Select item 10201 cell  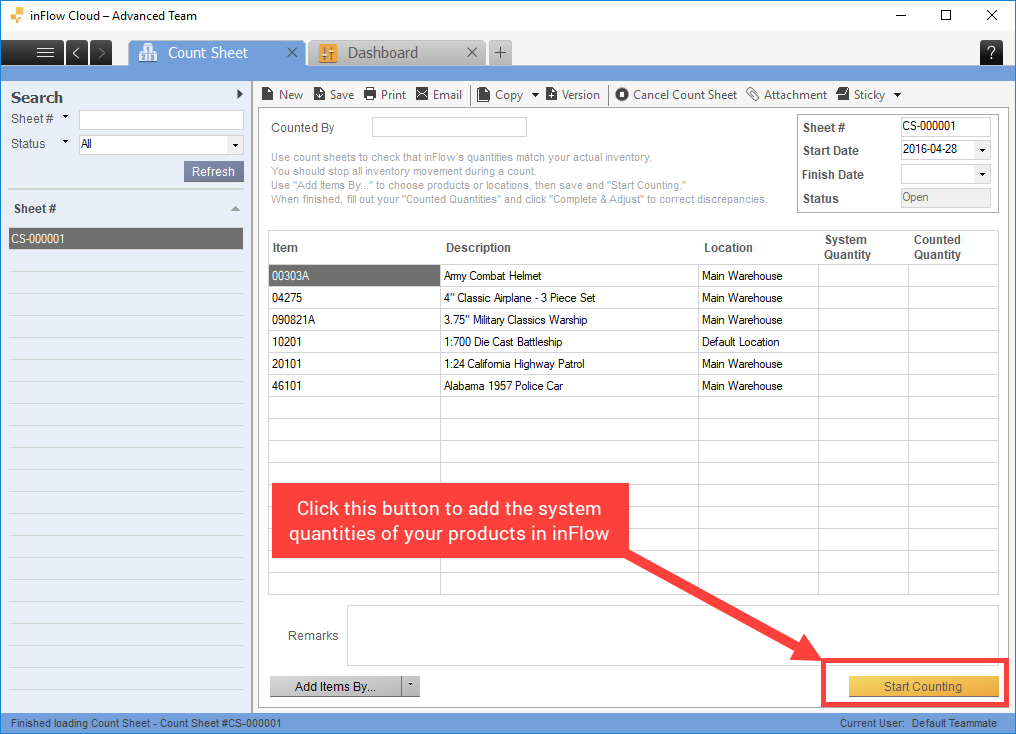[x=354, y=342]
